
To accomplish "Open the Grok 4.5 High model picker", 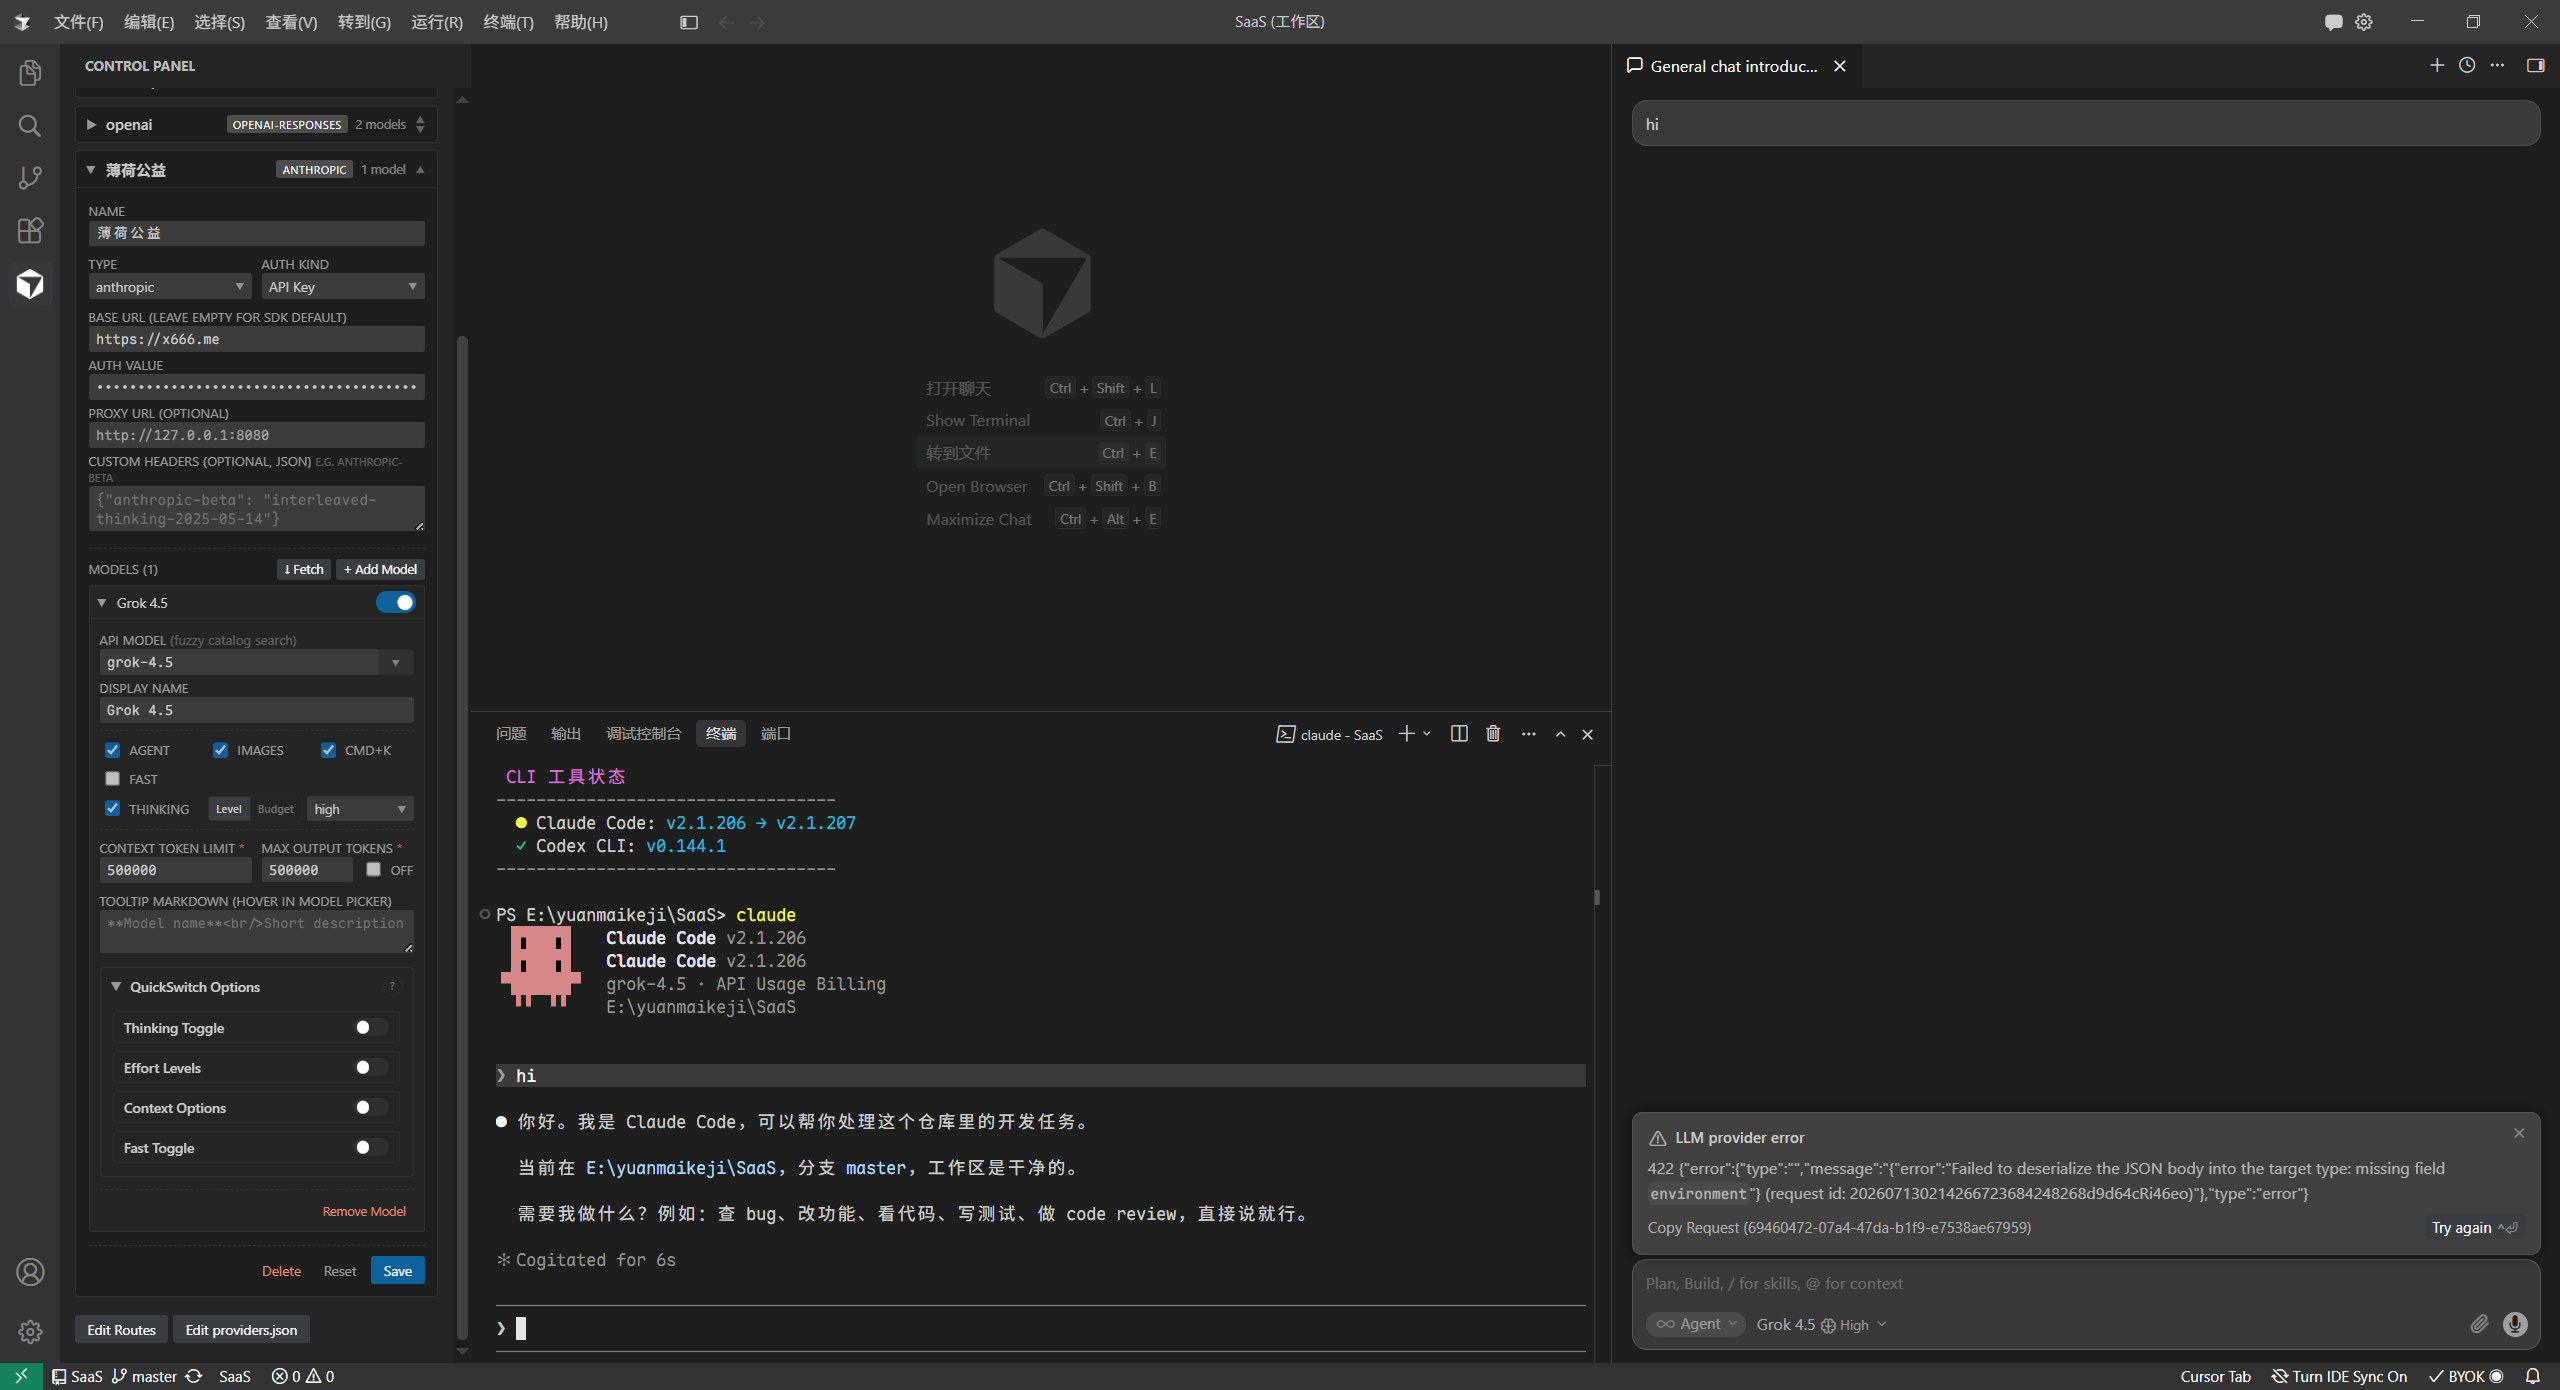I will [x=1822, y=1324].
